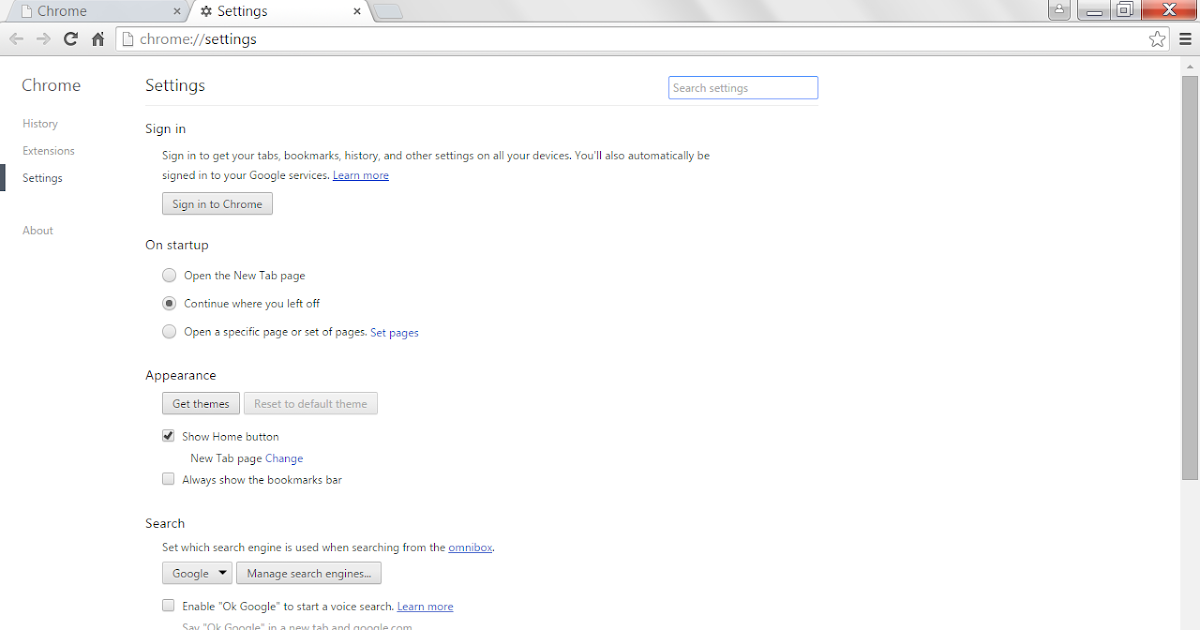The width and height of the screenshot is (1200, 630).
Task: Click Get themes button
Action: click(x=201, y=404)
